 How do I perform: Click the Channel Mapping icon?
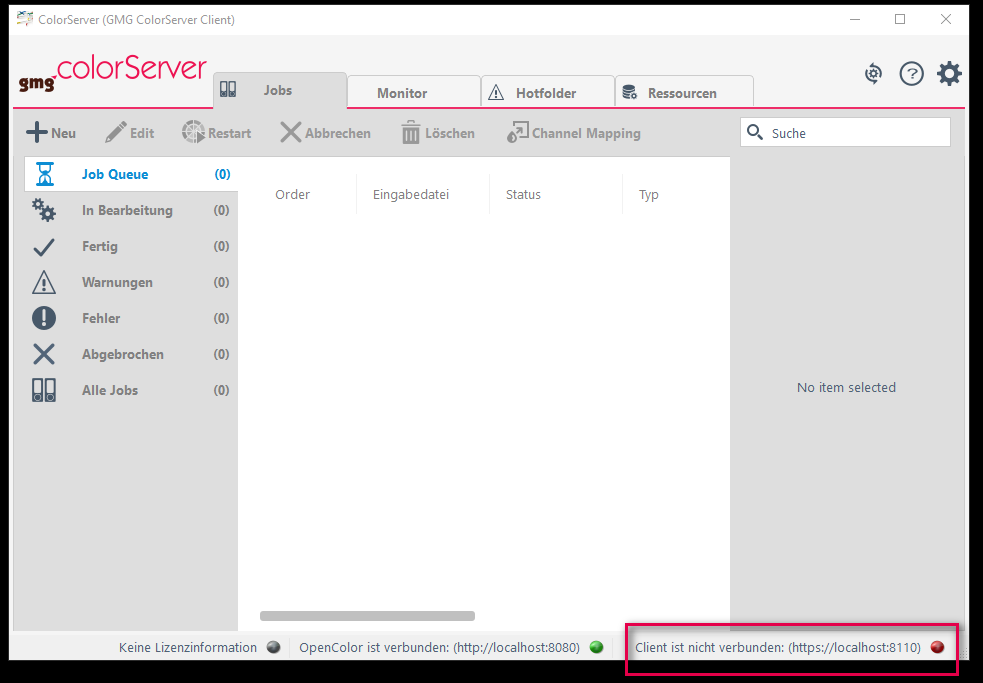point(517,132)
